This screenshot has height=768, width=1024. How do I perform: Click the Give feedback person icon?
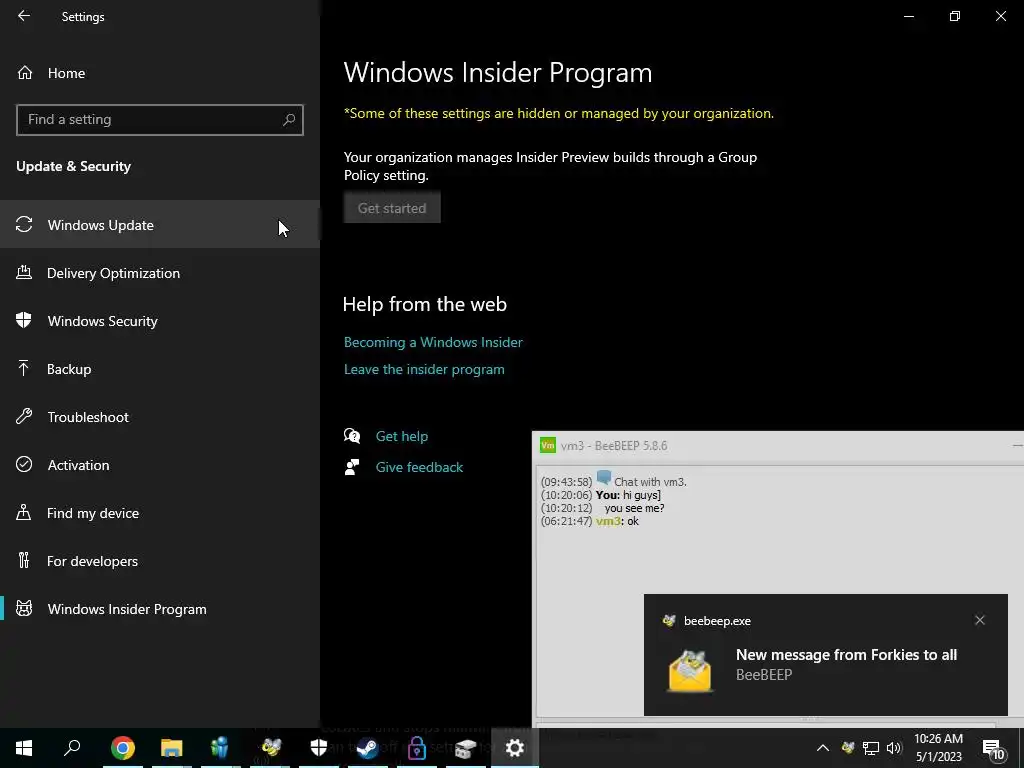(352, 467)
